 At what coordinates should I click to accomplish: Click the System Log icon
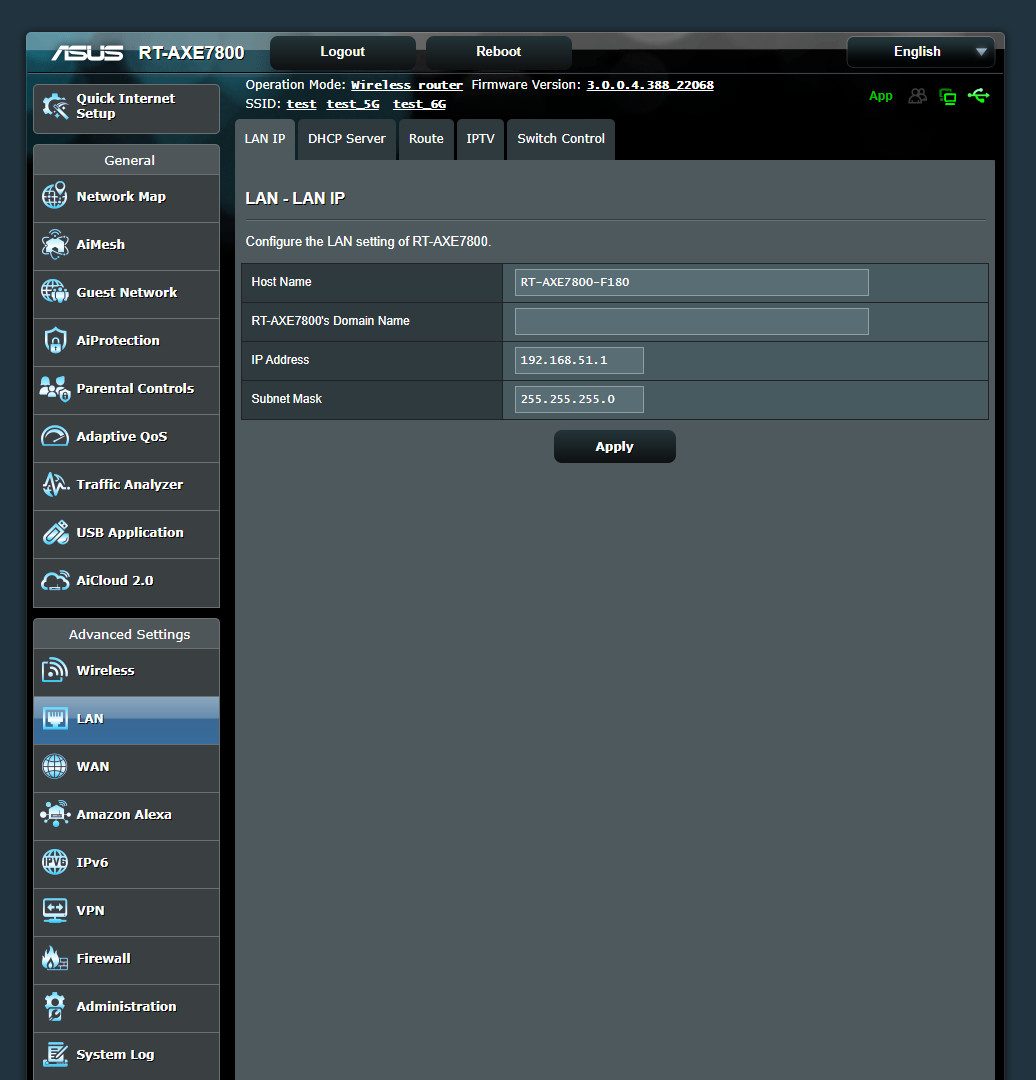(x=54, y=1055)
